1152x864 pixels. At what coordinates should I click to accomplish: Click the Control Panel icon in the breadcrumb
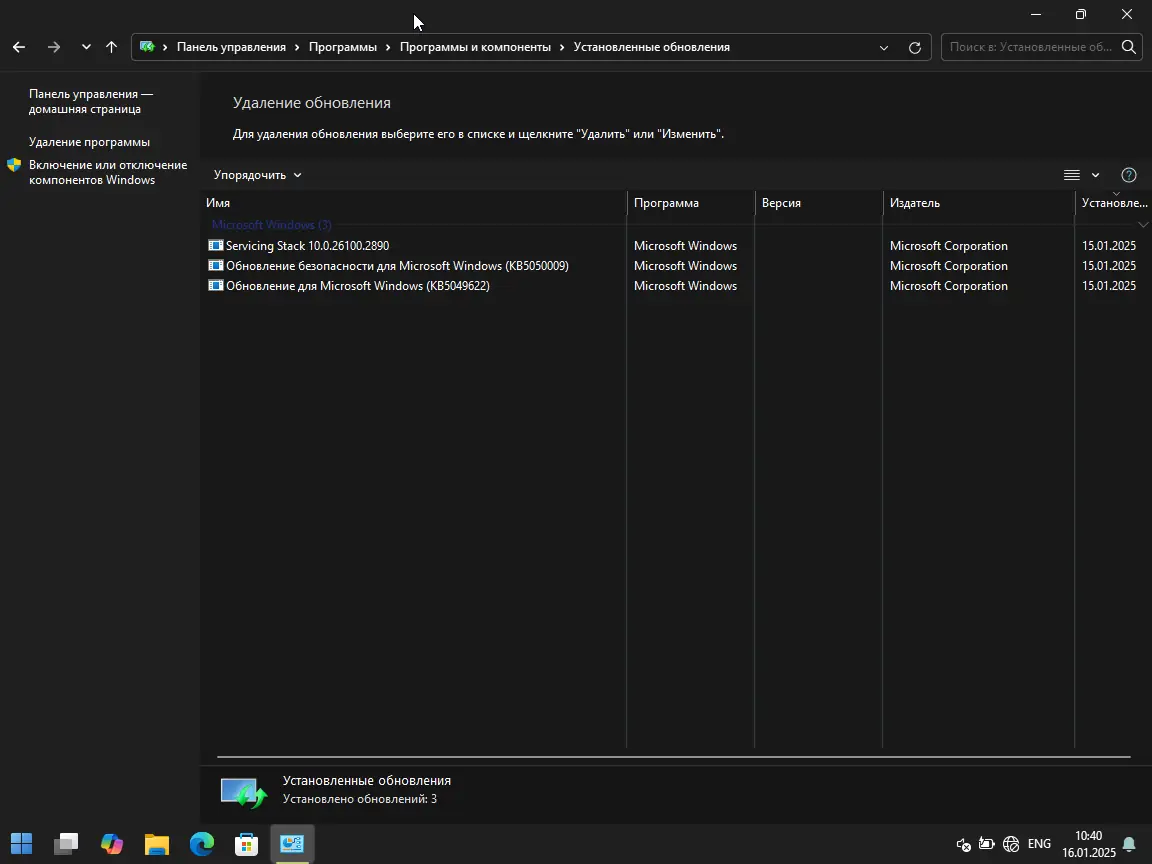click(x=148, y=47)
